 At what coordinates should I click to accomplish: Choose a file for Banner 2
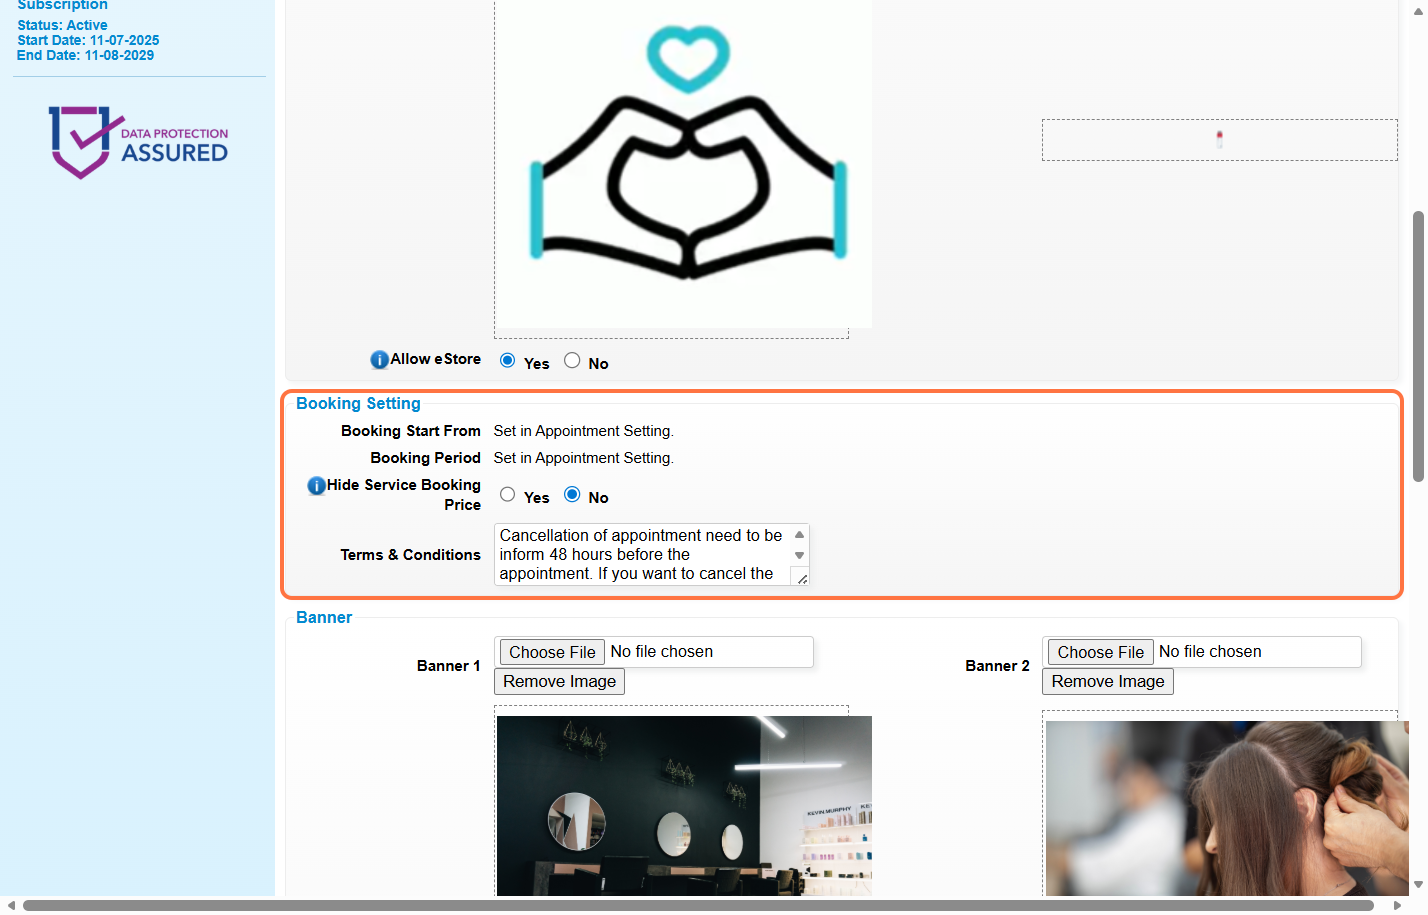tap(1100, 652)
